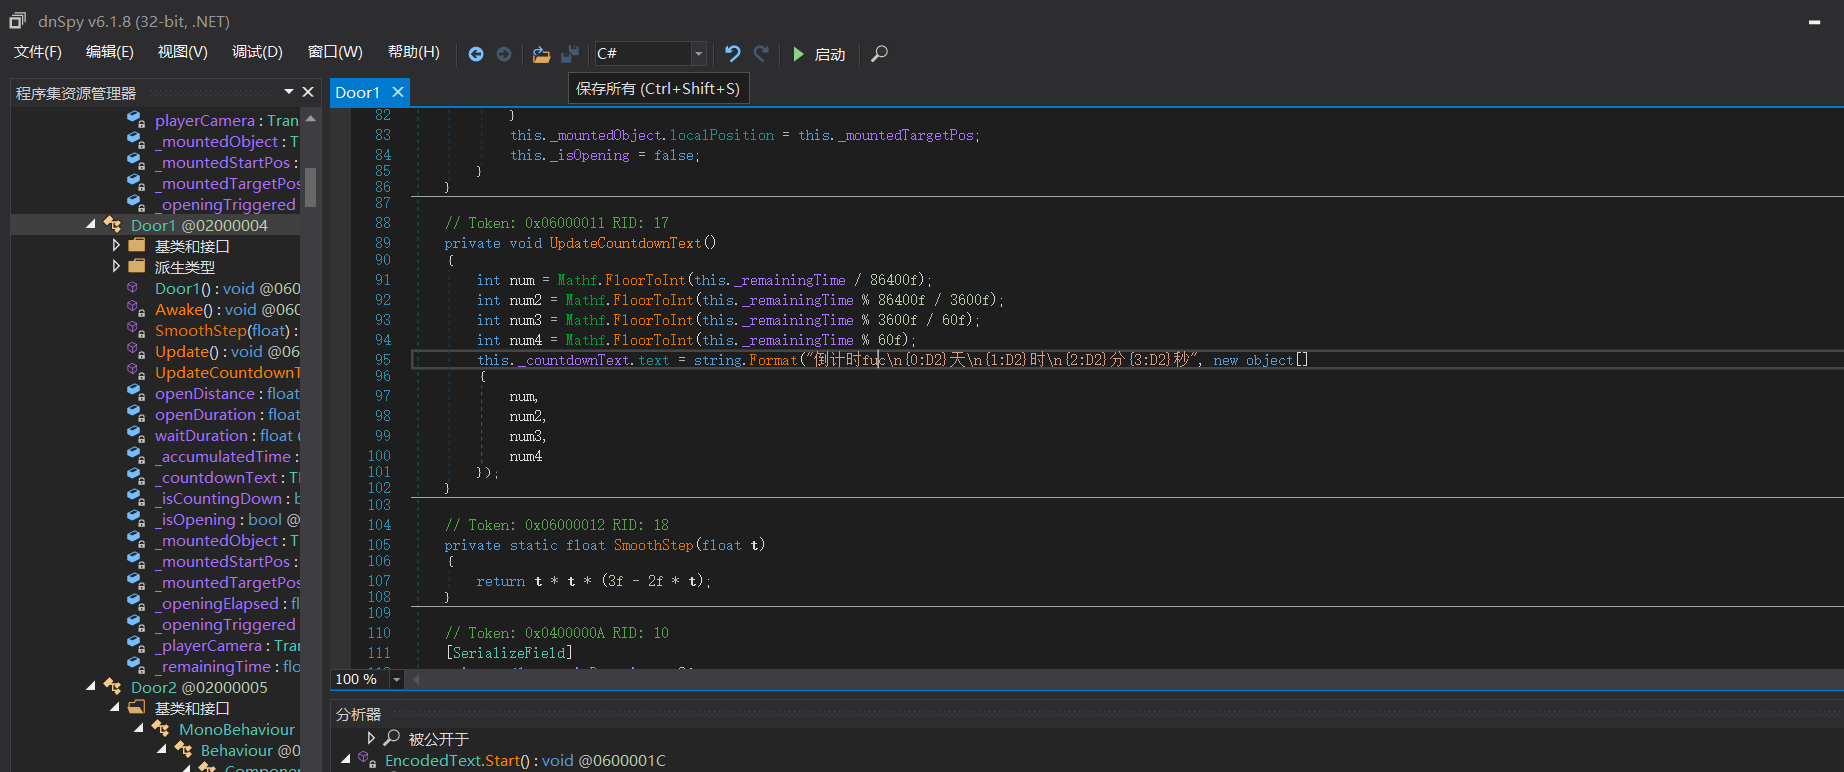The height and width of the screenshot is (772, 1844).
Task: Close the Door1 tab
Action: pyautogui.click(x=398, y=92)
